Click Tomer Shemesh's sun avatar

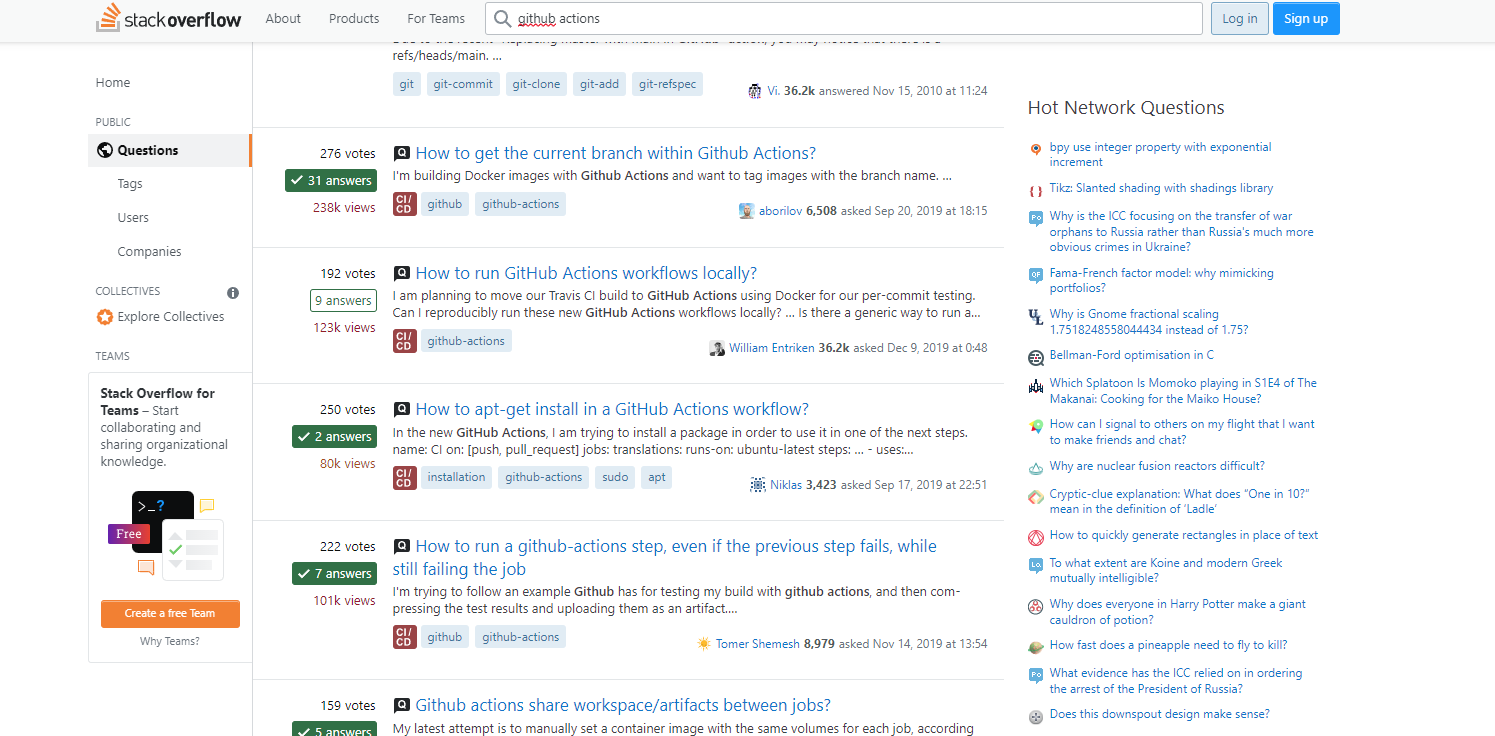click(704, 643)
